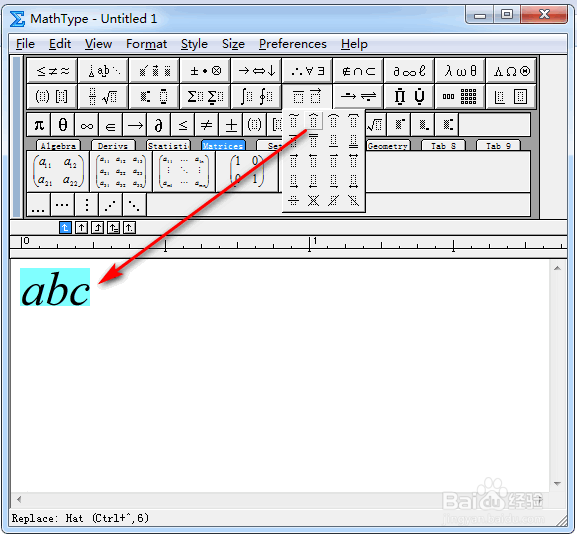Insert parentheses template from small bar
577x539 pixels.
(255, 125)
